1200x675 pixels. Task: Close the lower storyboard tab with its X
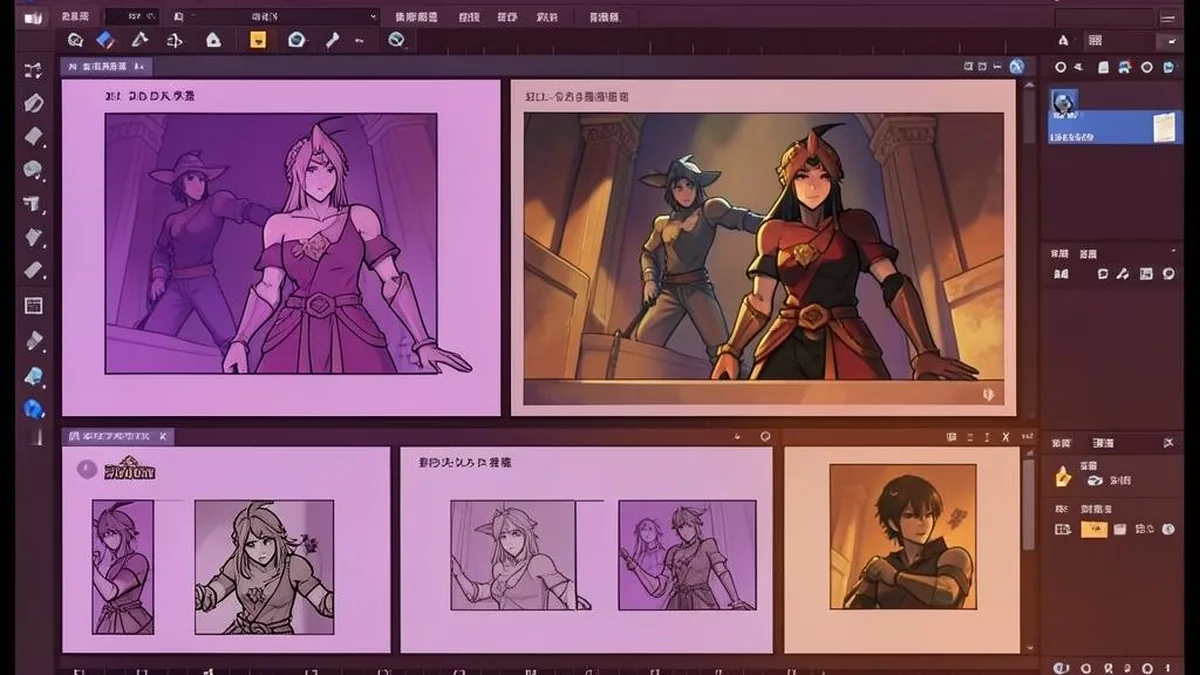[163, 436]
